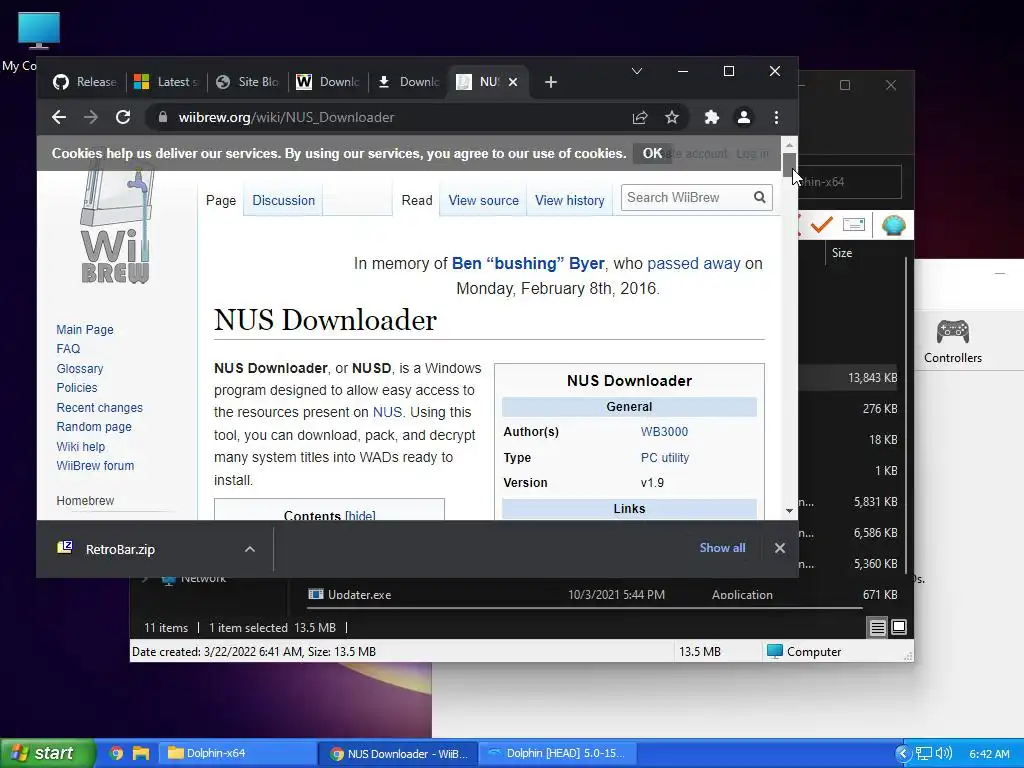Click the Controllers gamepad icon in Dolphin

(x=953, y=331)
